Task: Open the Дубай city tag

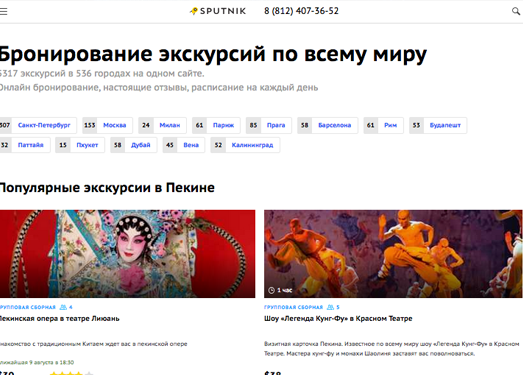Action: (134, 145)
